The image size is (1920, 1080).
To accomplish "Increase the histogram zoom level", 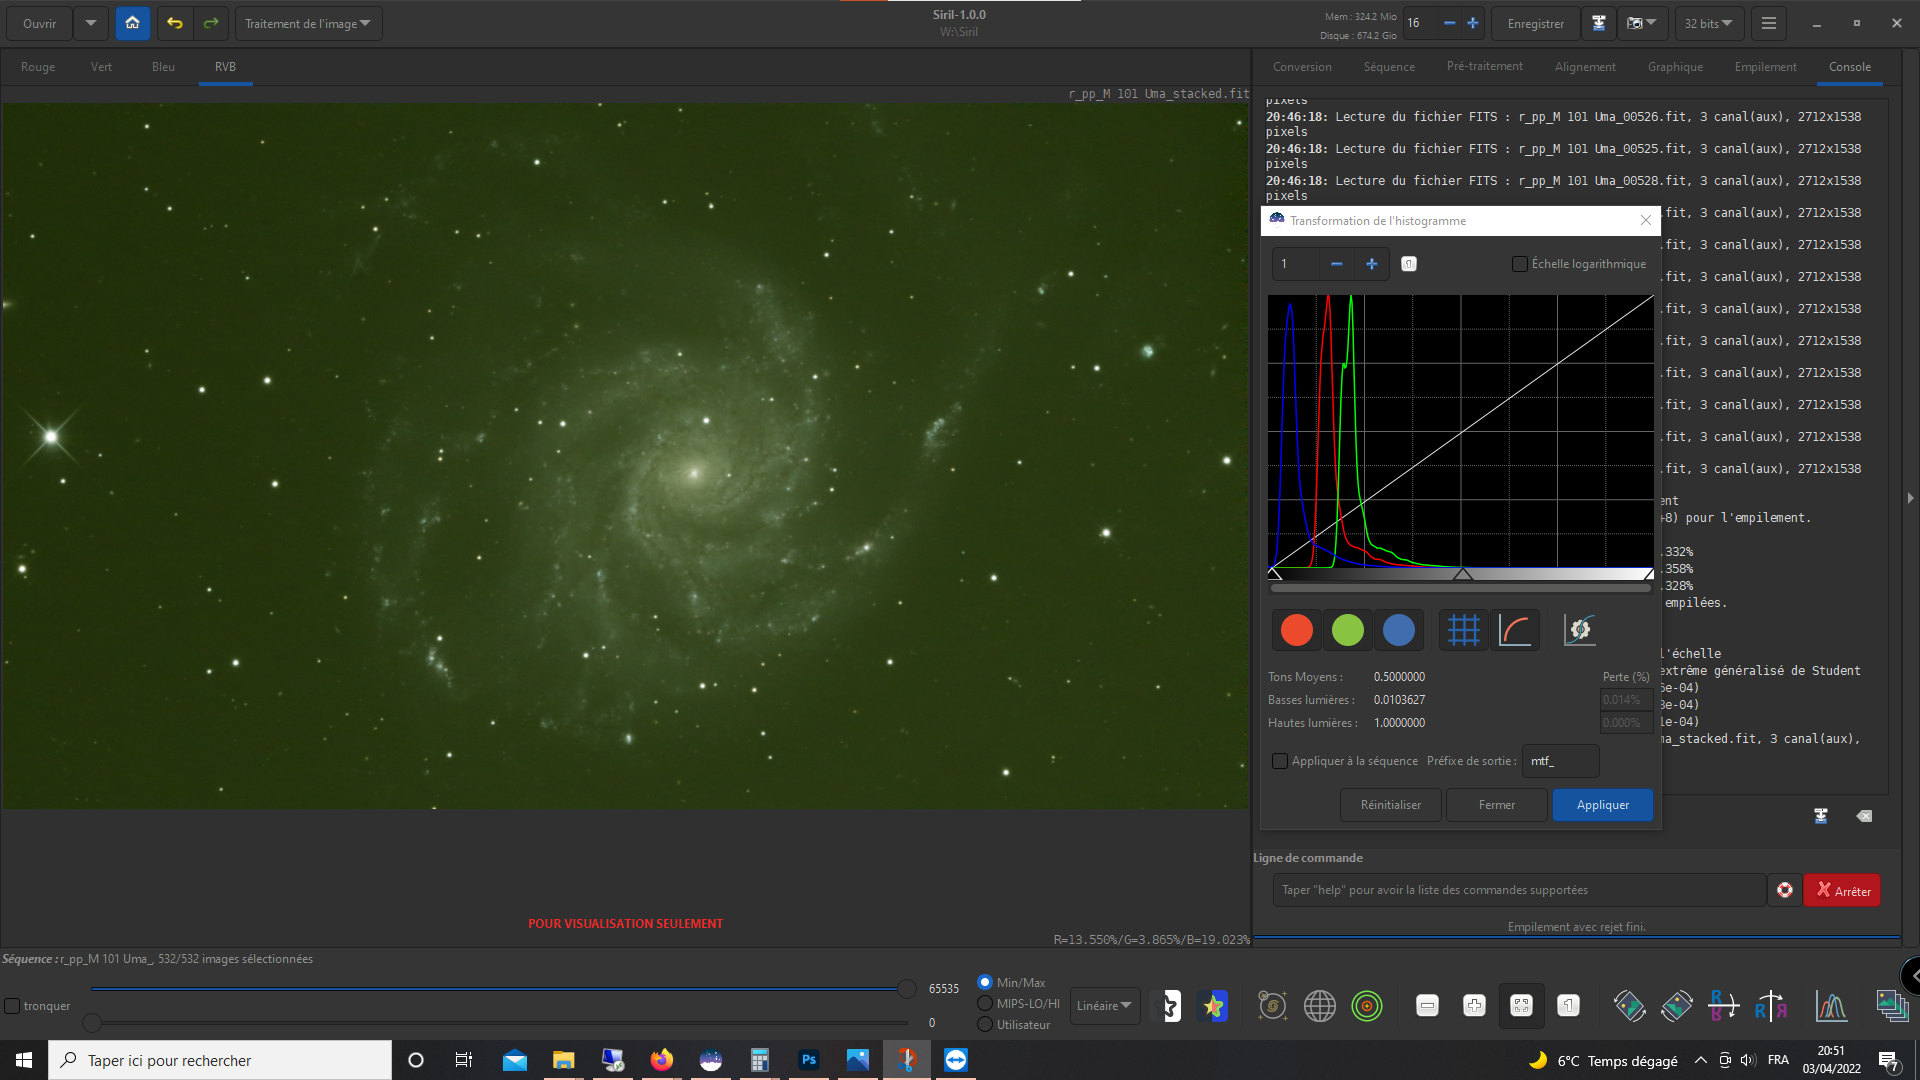I will 1372,264.
